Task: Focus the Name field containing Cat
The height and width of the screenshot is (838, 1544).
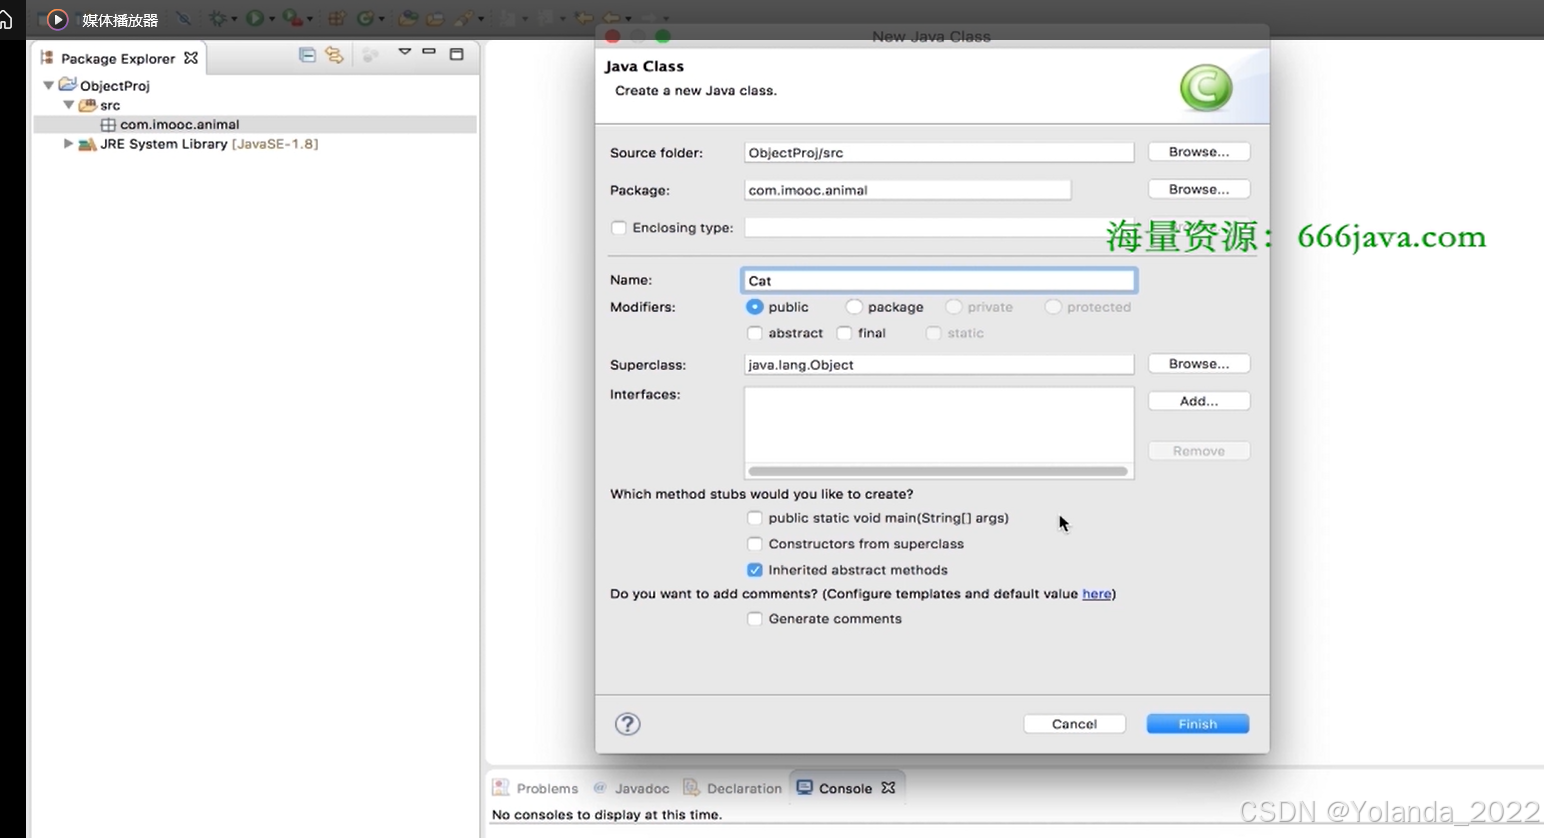Action: (939, 281)
